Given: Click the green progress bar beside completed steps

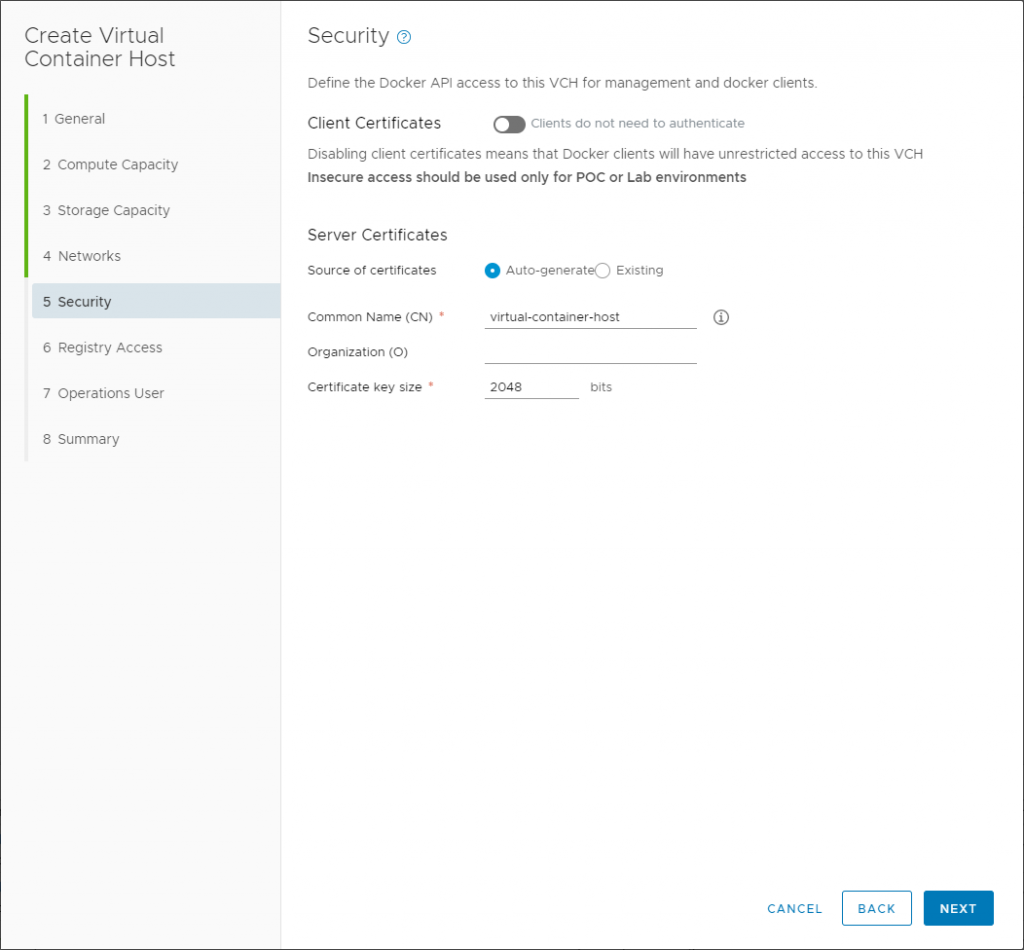Looking at the screenshot, I should [26, 187].
